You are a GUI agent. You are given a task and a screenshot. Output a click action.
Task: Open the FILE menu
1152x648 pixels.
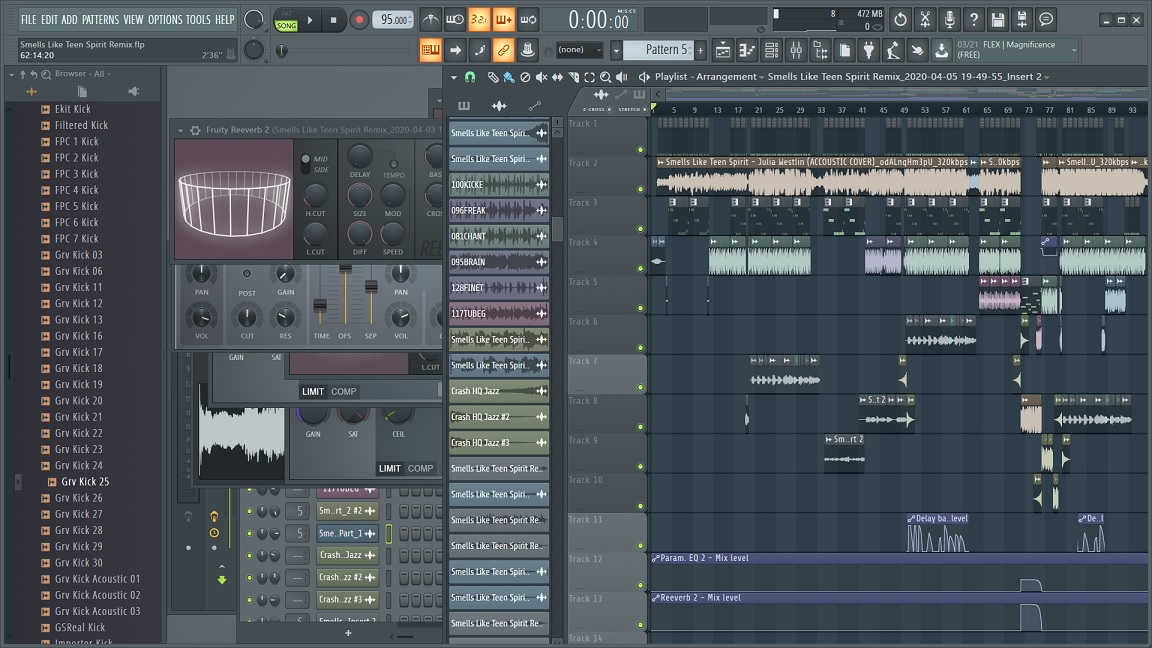tap(28, 20)
